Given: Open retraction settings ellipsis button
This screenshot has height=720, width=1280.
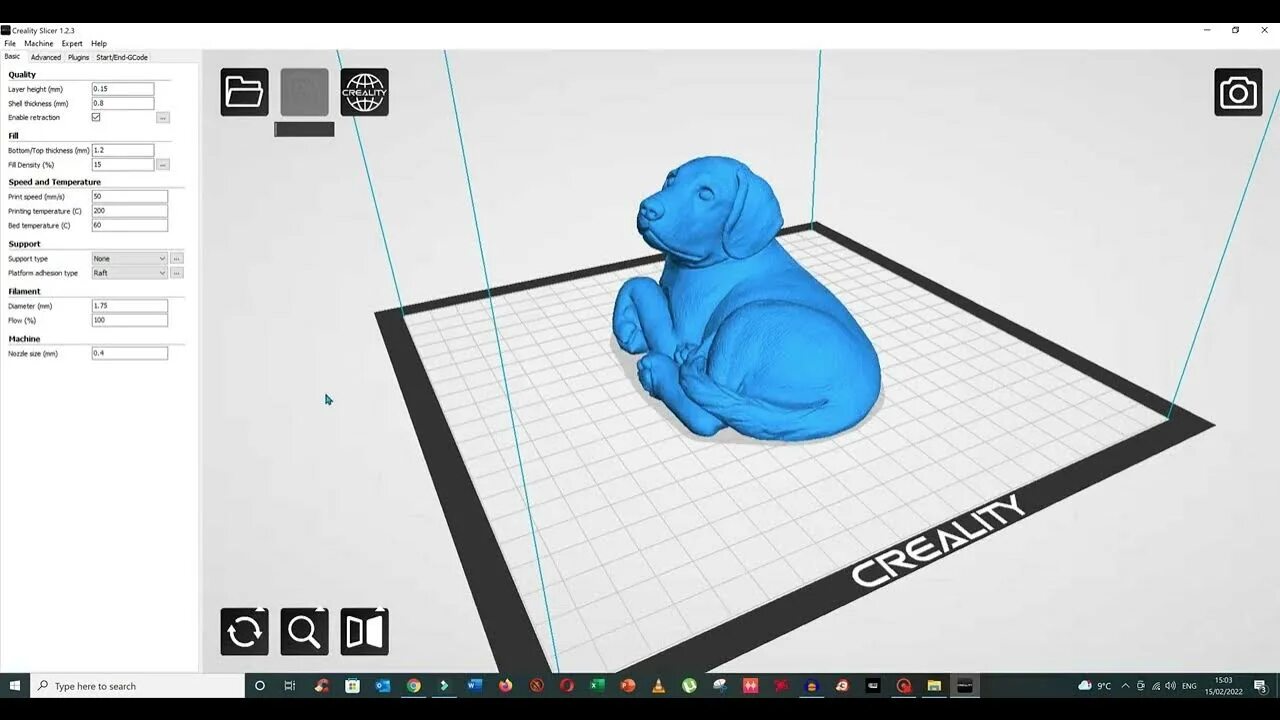Looking at the screenshot, I should tap(163, 118).
